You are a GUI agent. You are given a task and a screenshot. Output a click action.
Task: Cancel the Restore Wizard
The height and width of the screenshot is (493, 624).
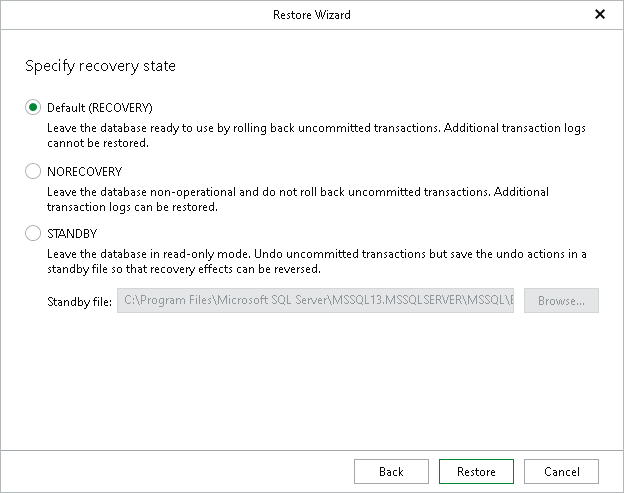pos(561,472)
